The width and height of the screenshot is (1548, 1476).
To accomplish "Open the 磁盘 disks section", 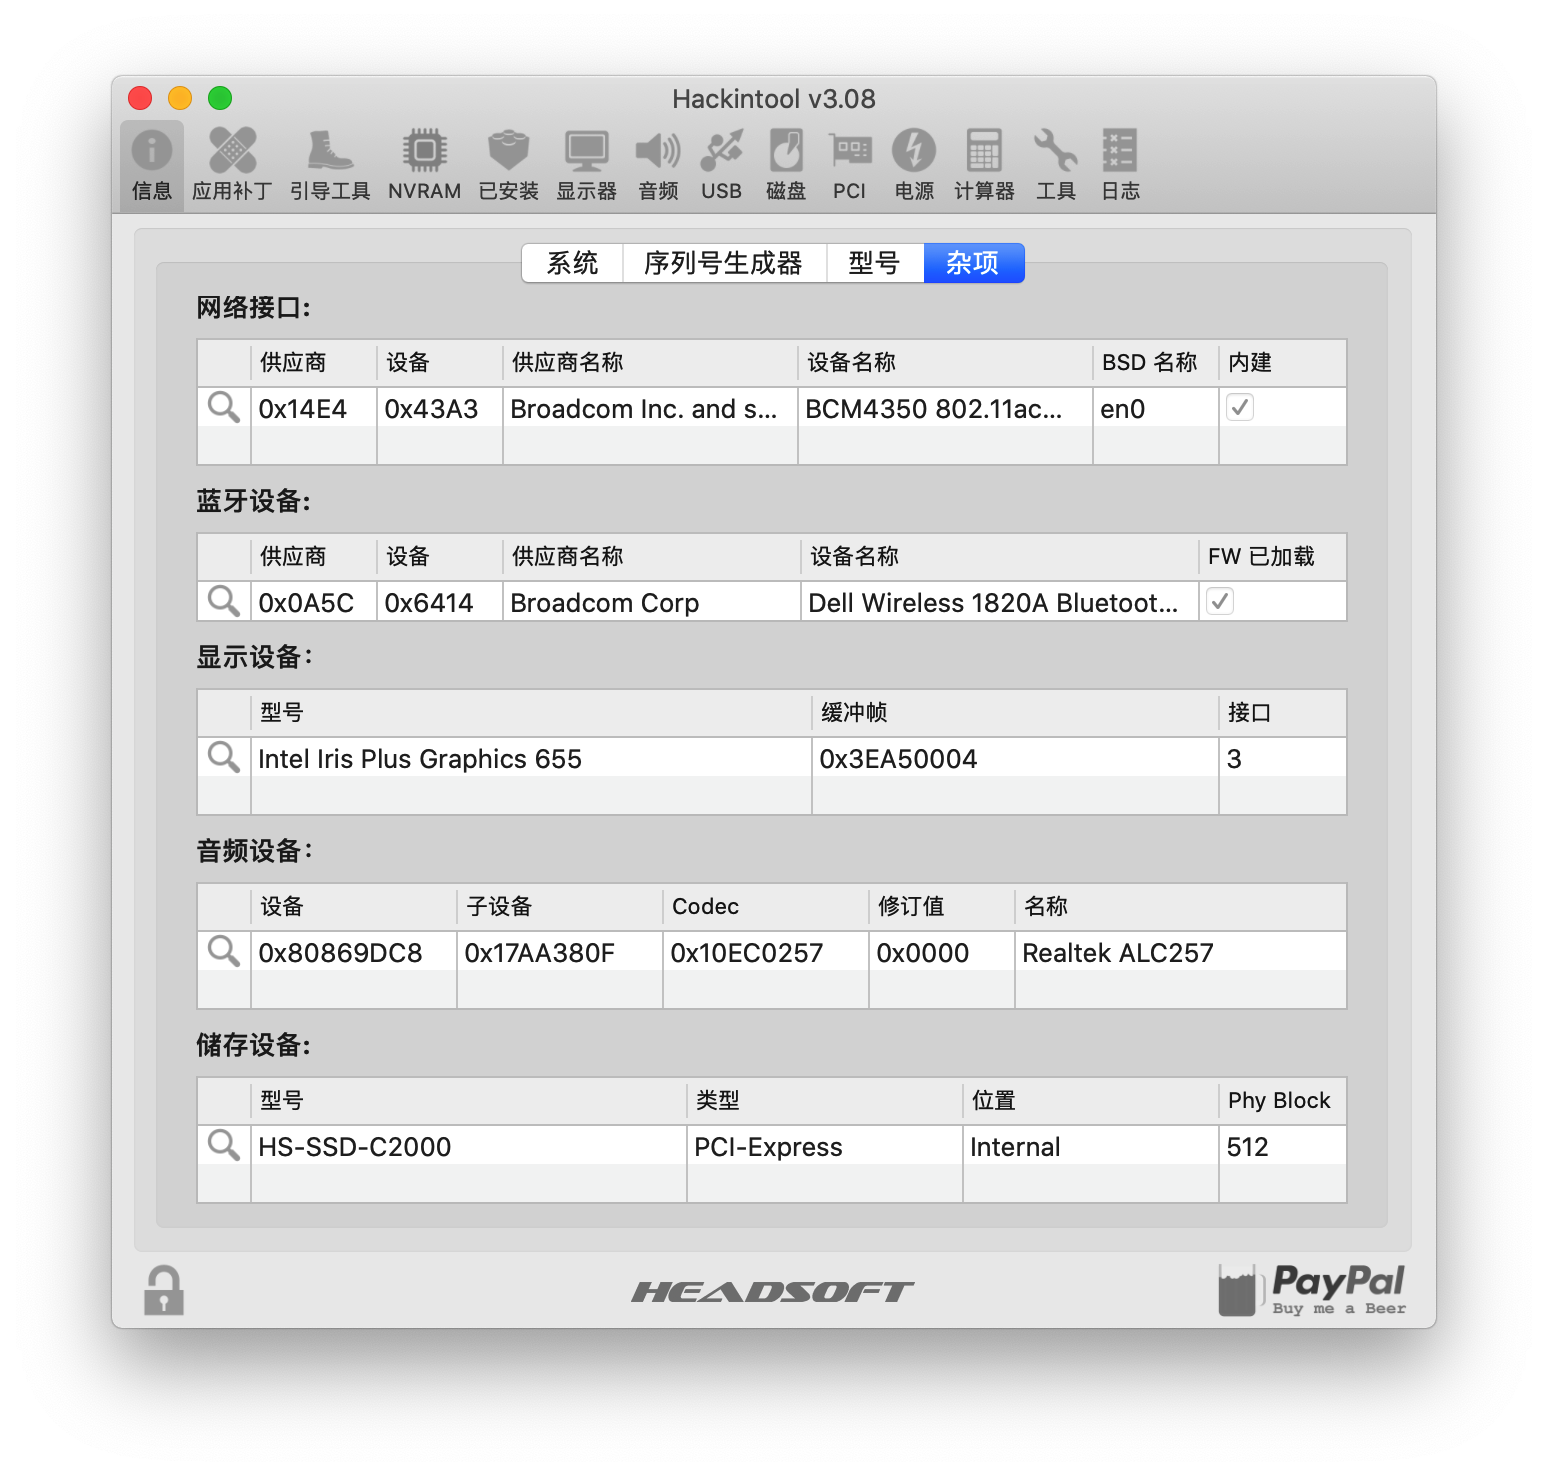I will tap(786, 165).
